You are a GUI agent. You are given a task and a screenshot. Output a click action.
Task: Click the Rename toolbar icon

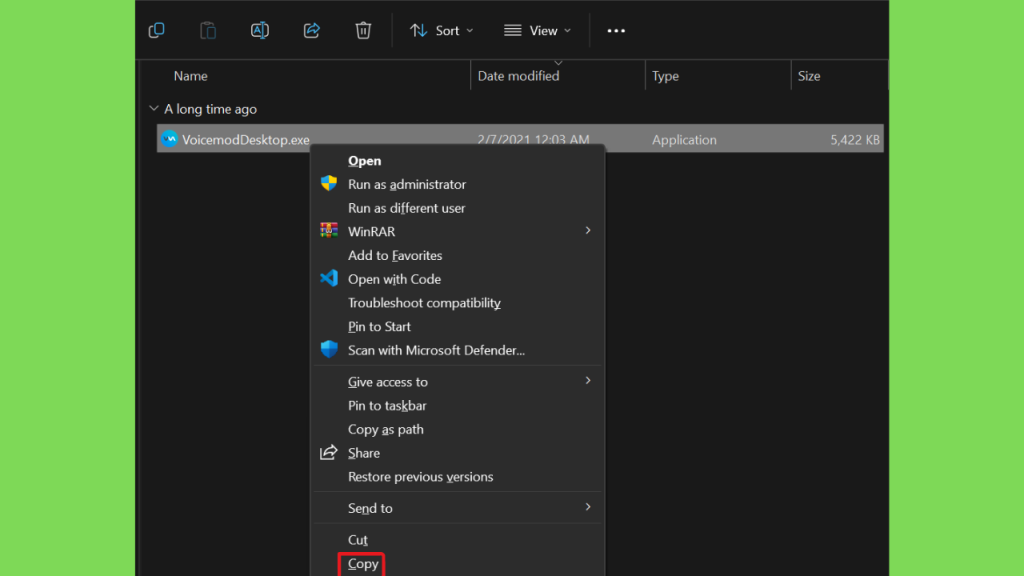259,30
